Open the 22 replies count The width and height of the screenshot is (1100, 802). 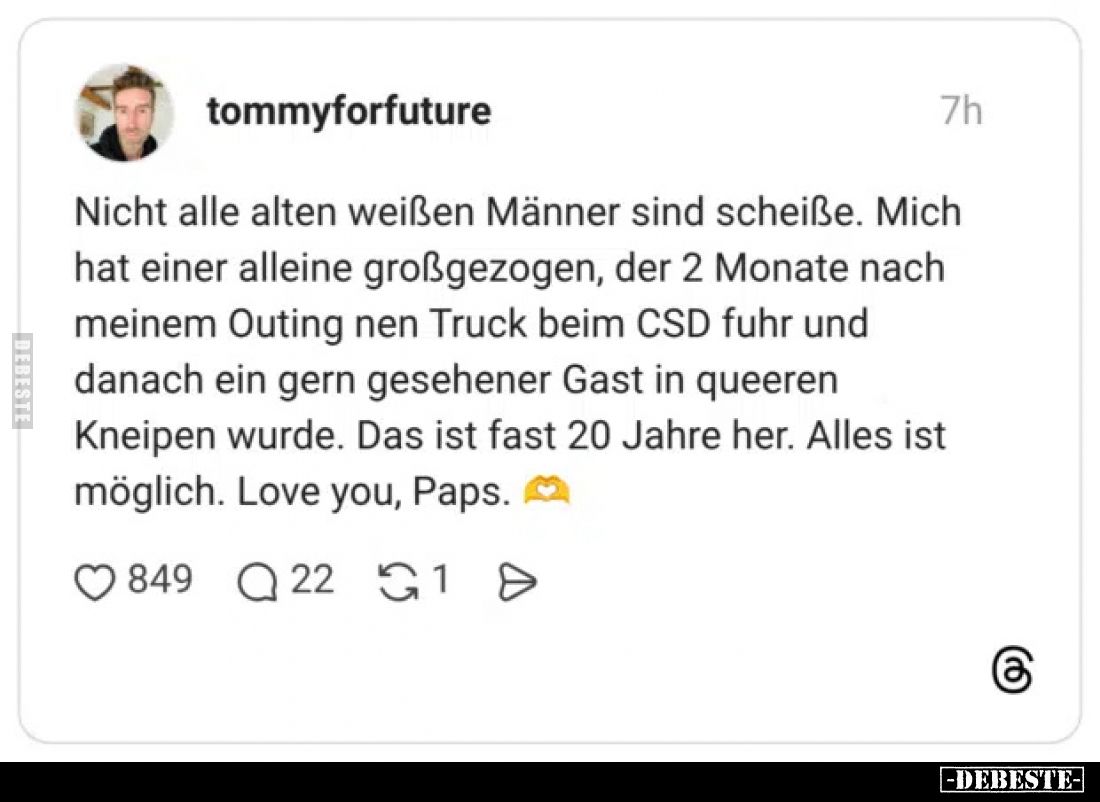pyautogui.click(x=312, y=580)
